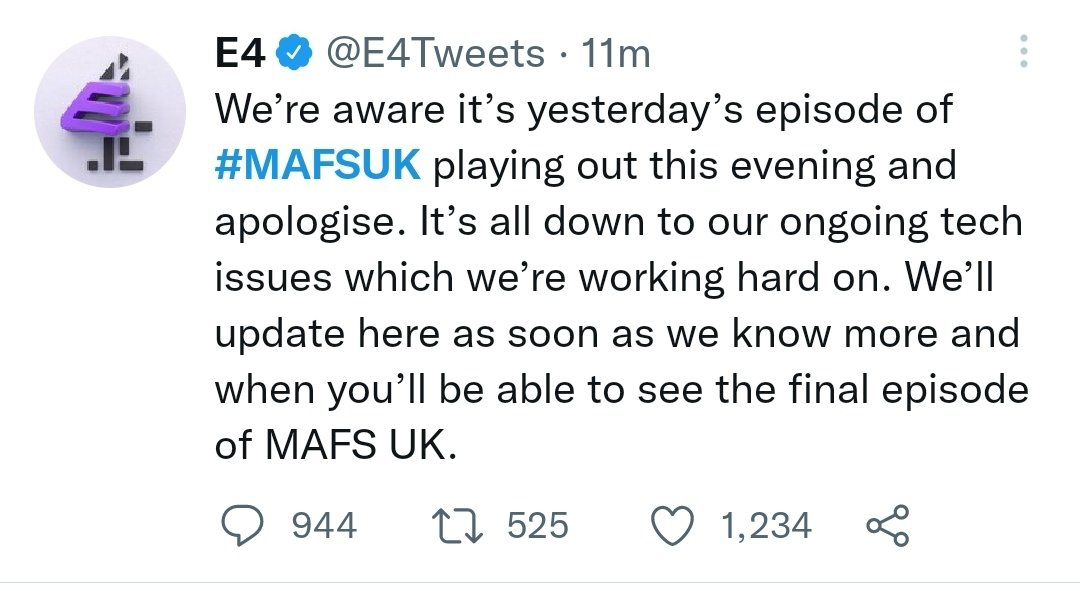The image size is (1080, 591).
Task: Click the 11m timestamp
Action: (x=616, y=54)
